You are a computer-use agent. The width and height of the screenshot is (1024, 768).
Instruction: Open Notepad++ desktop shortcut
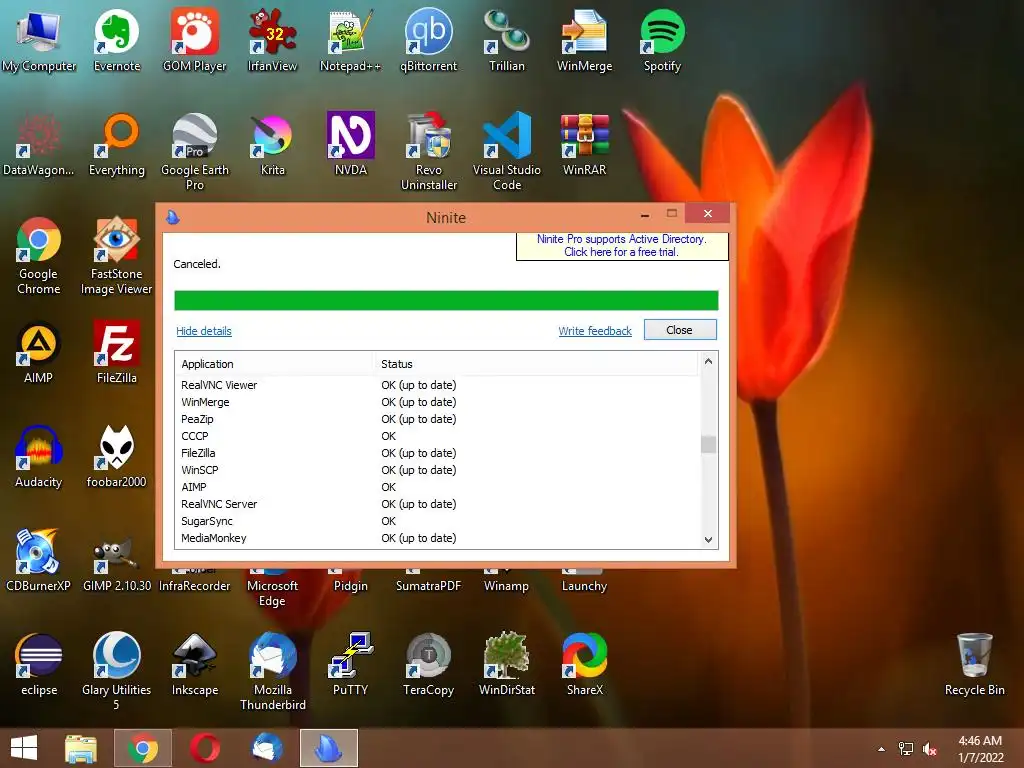350,39
